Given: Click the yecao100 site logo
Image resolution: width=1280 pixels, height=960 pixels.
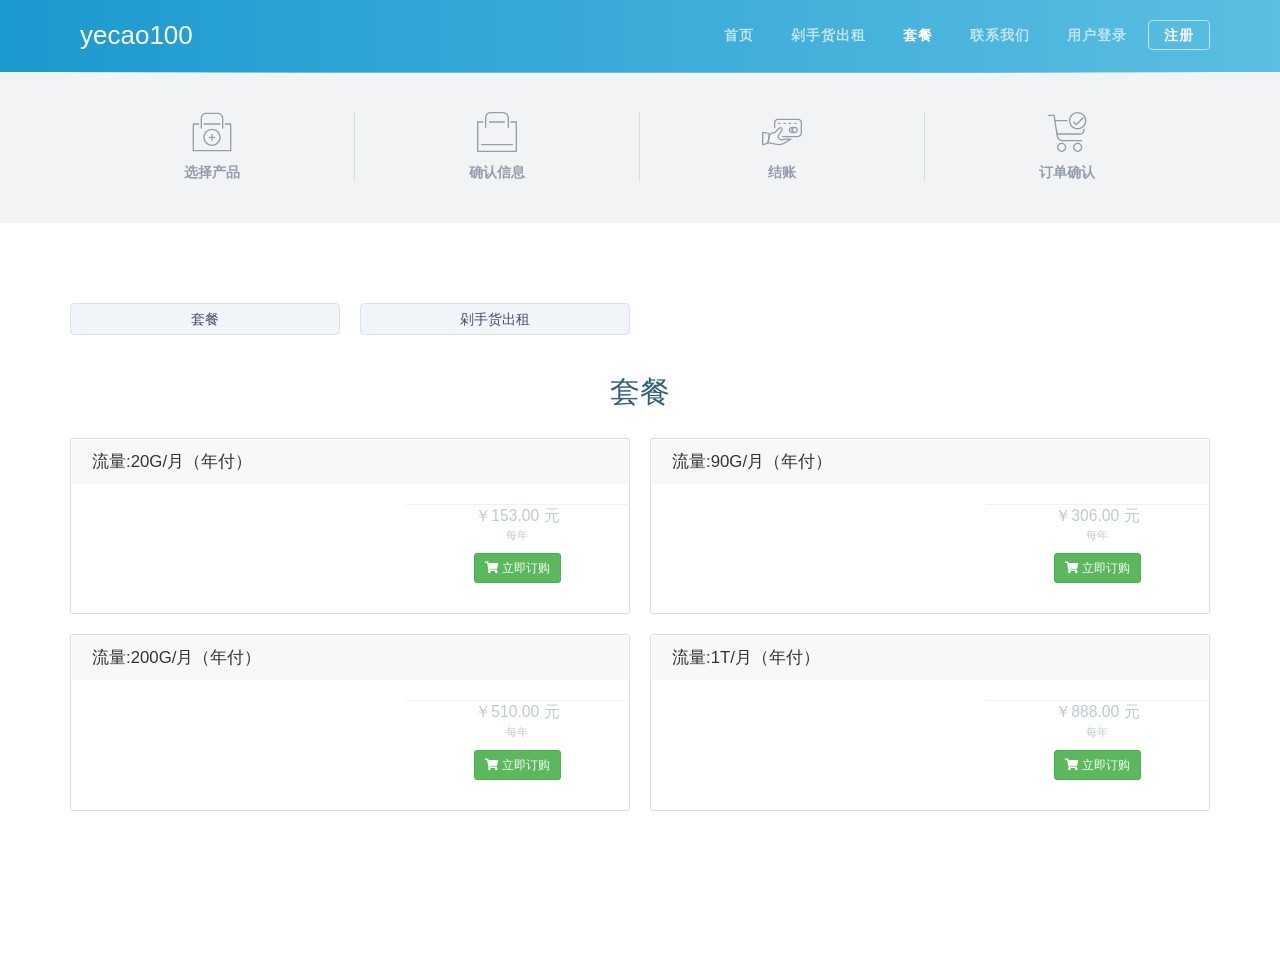Looking at the screenshot, I should (x=136, y=35).
